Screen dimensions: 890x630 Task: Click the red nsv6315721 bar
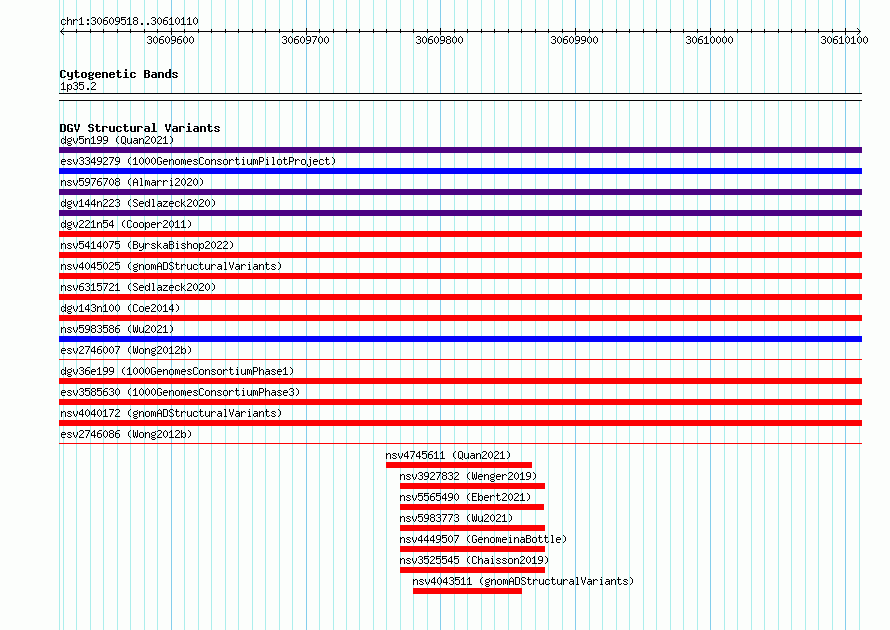point(460,297)
